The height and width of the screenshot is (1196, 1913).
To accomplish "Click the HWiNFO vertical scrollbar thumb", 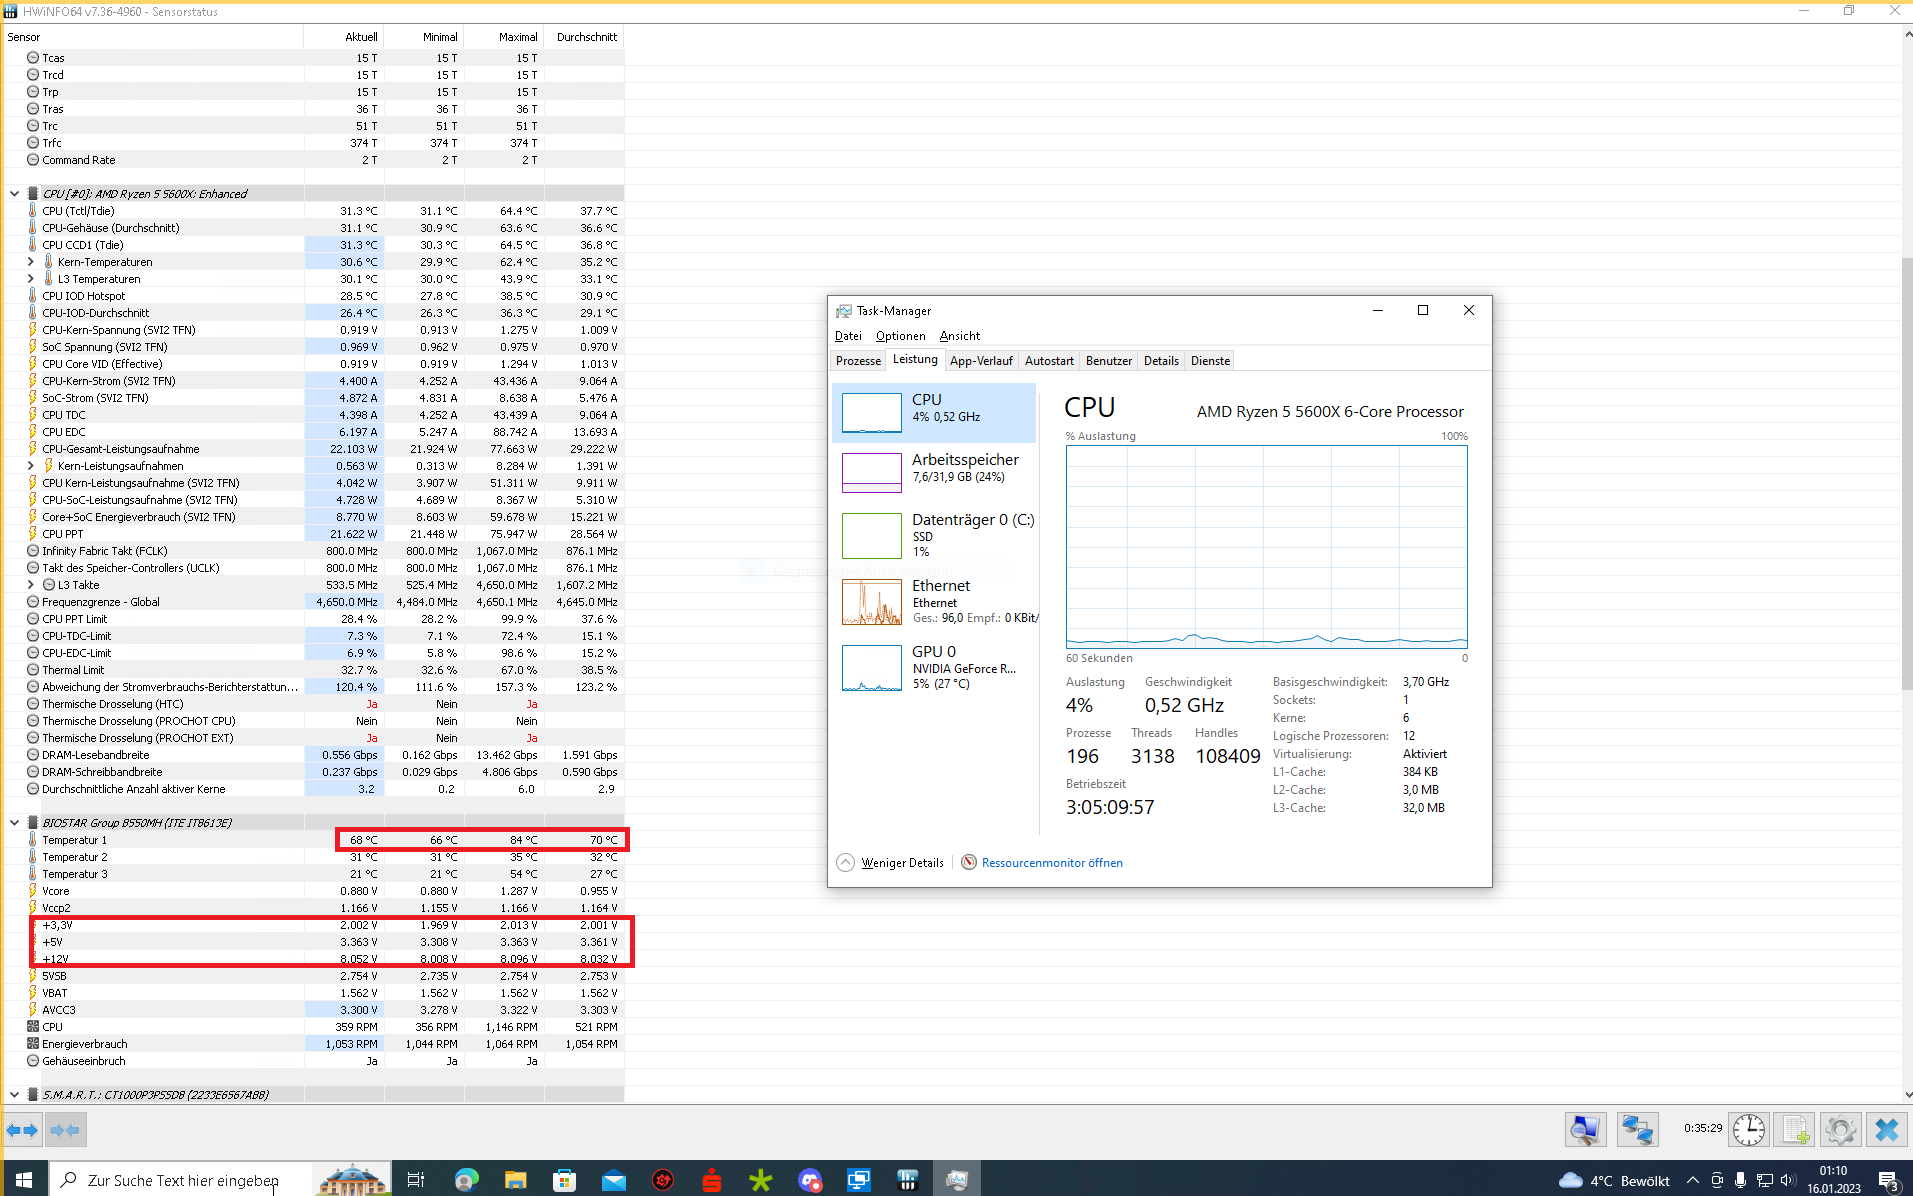I will point(1906,473).
